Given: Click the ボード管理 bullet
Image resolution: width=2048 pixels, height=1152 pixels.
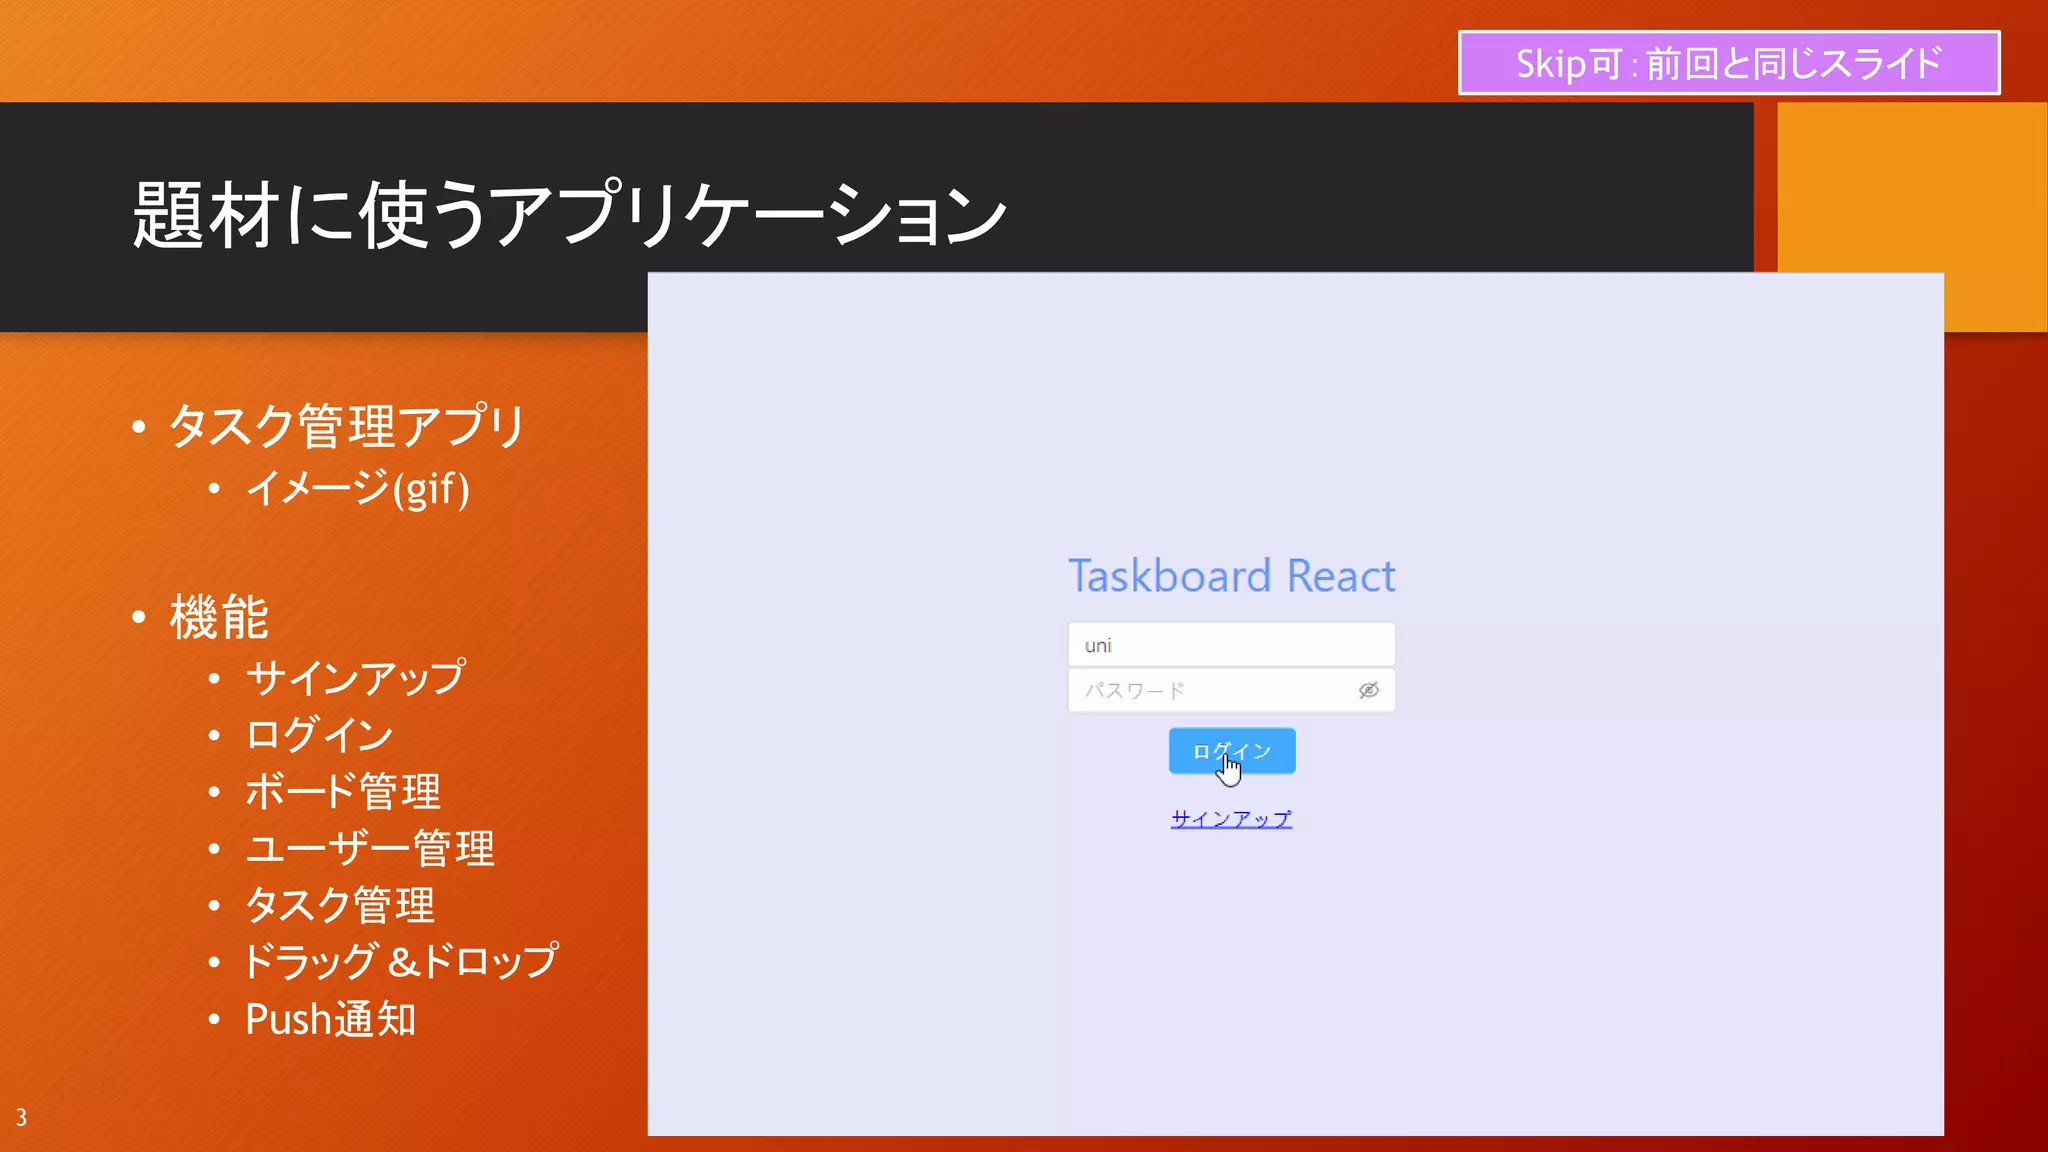Looking at the screenshot, I should click(343, 792).
